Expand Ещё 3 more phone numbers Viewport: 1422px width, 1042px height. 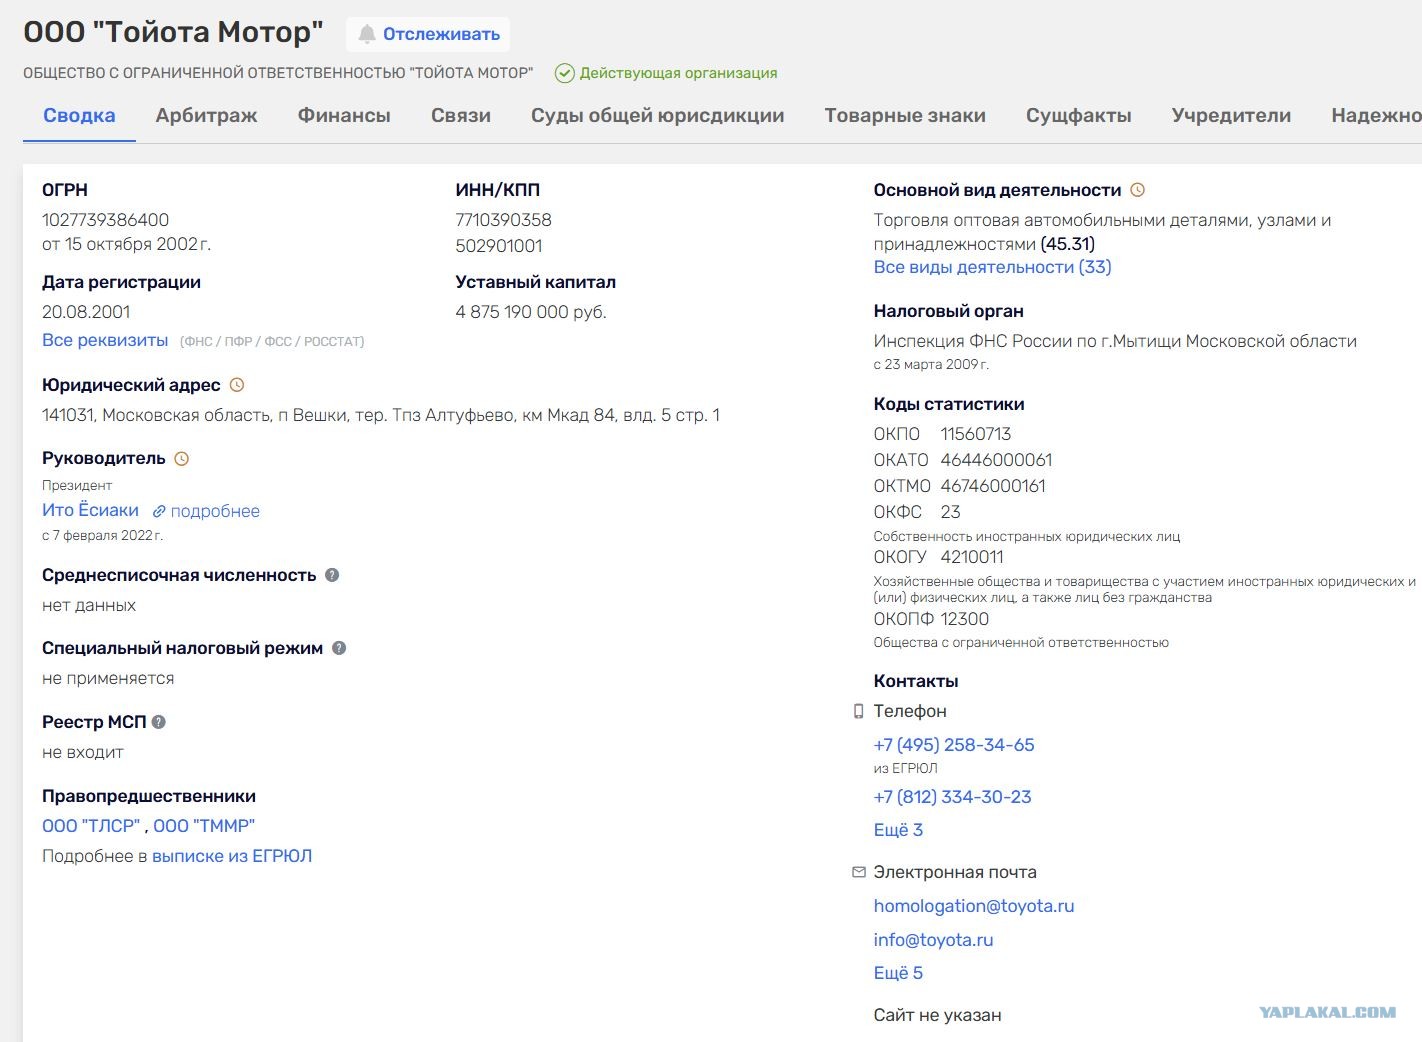(898, 830)
